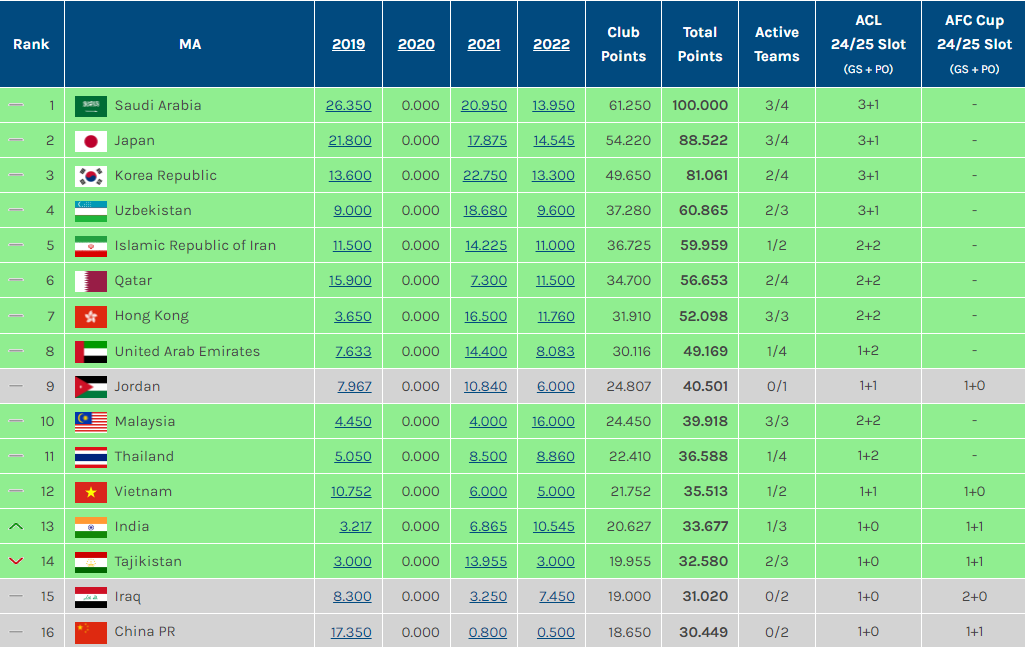This screenshot has height=647, width=1025.
Task: Open Korea Republic's 2021 points 22.750
Action: tap(485, 176)
